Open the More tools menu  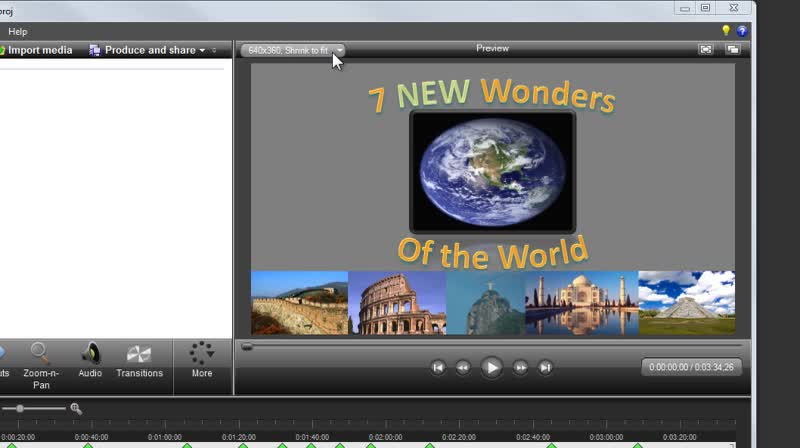202,360
